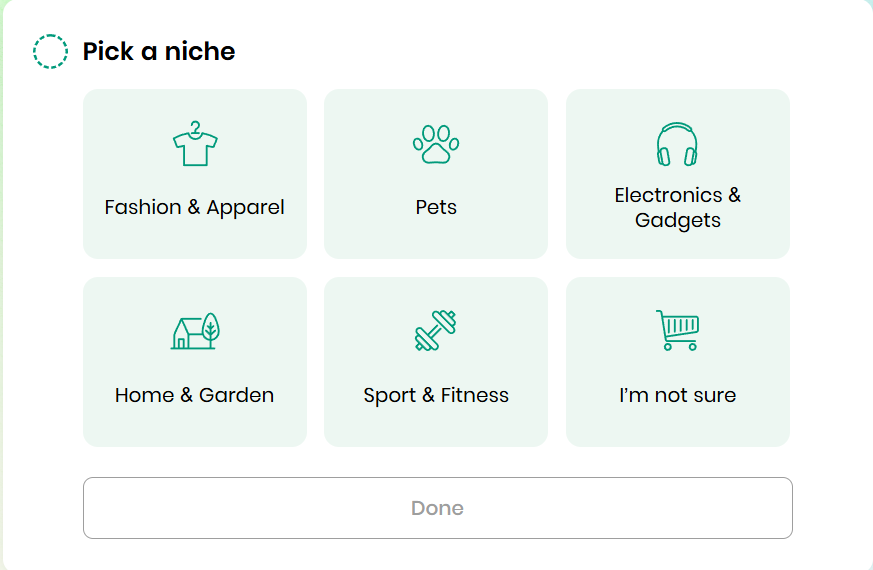Click the headphones icon

coord(677,144)
